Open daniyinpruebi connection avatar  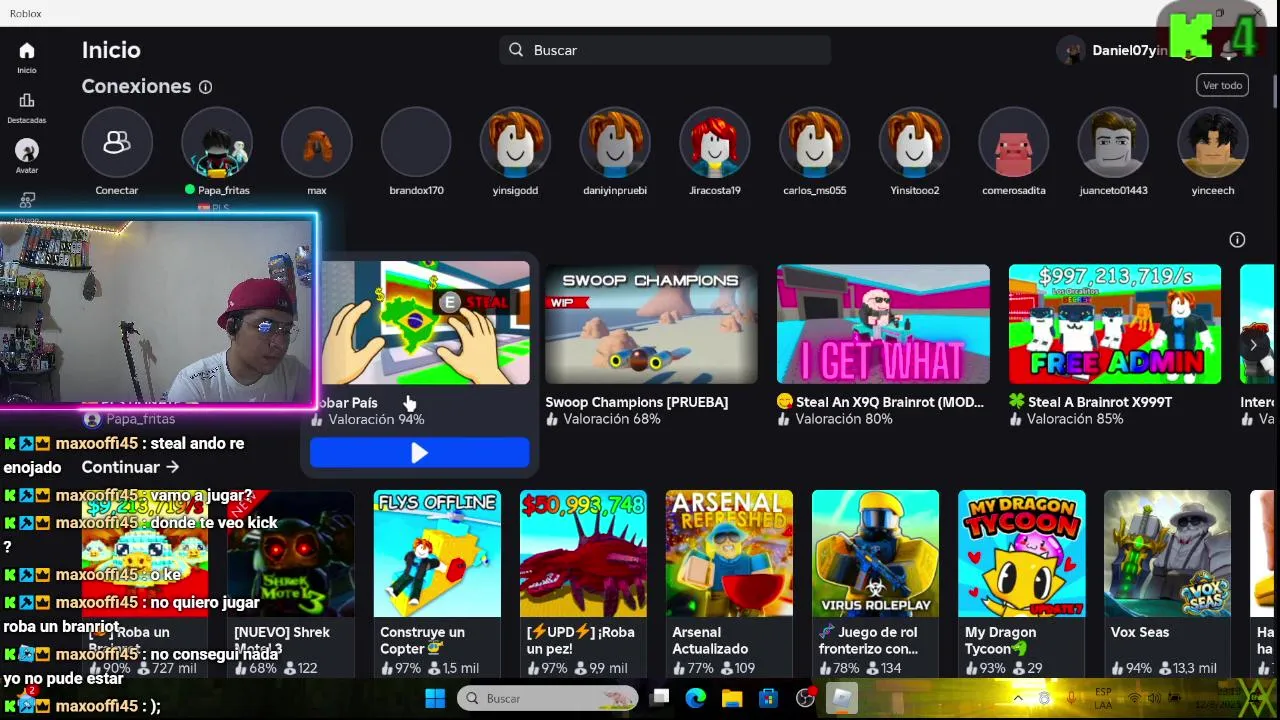(615, 143)
